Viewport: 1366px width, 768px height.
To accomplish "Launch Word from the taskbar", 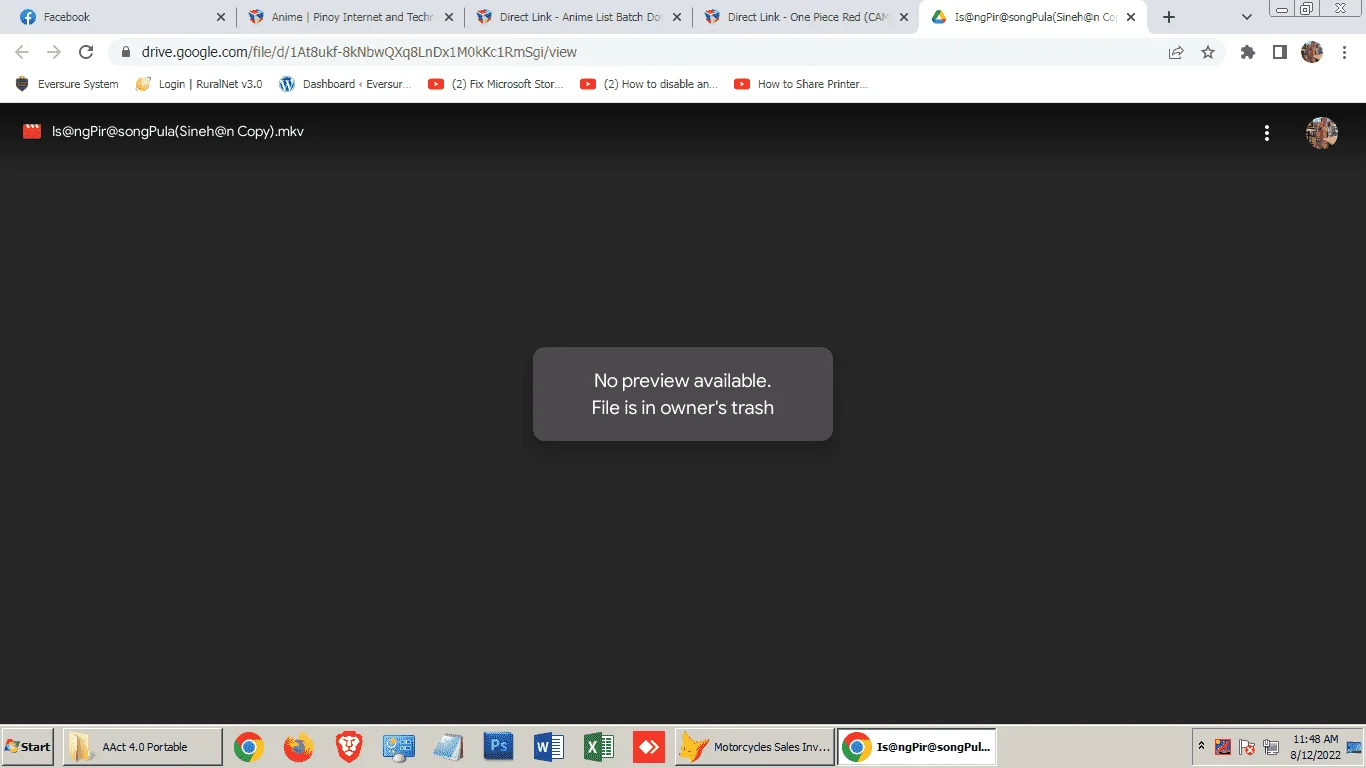I will (549, 747).
